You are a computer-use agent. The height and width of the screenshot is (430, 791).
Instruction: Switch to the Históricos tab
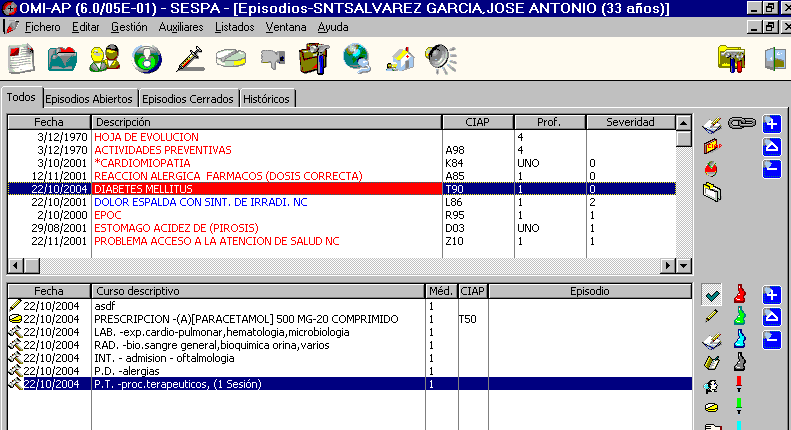pos(267,99)
